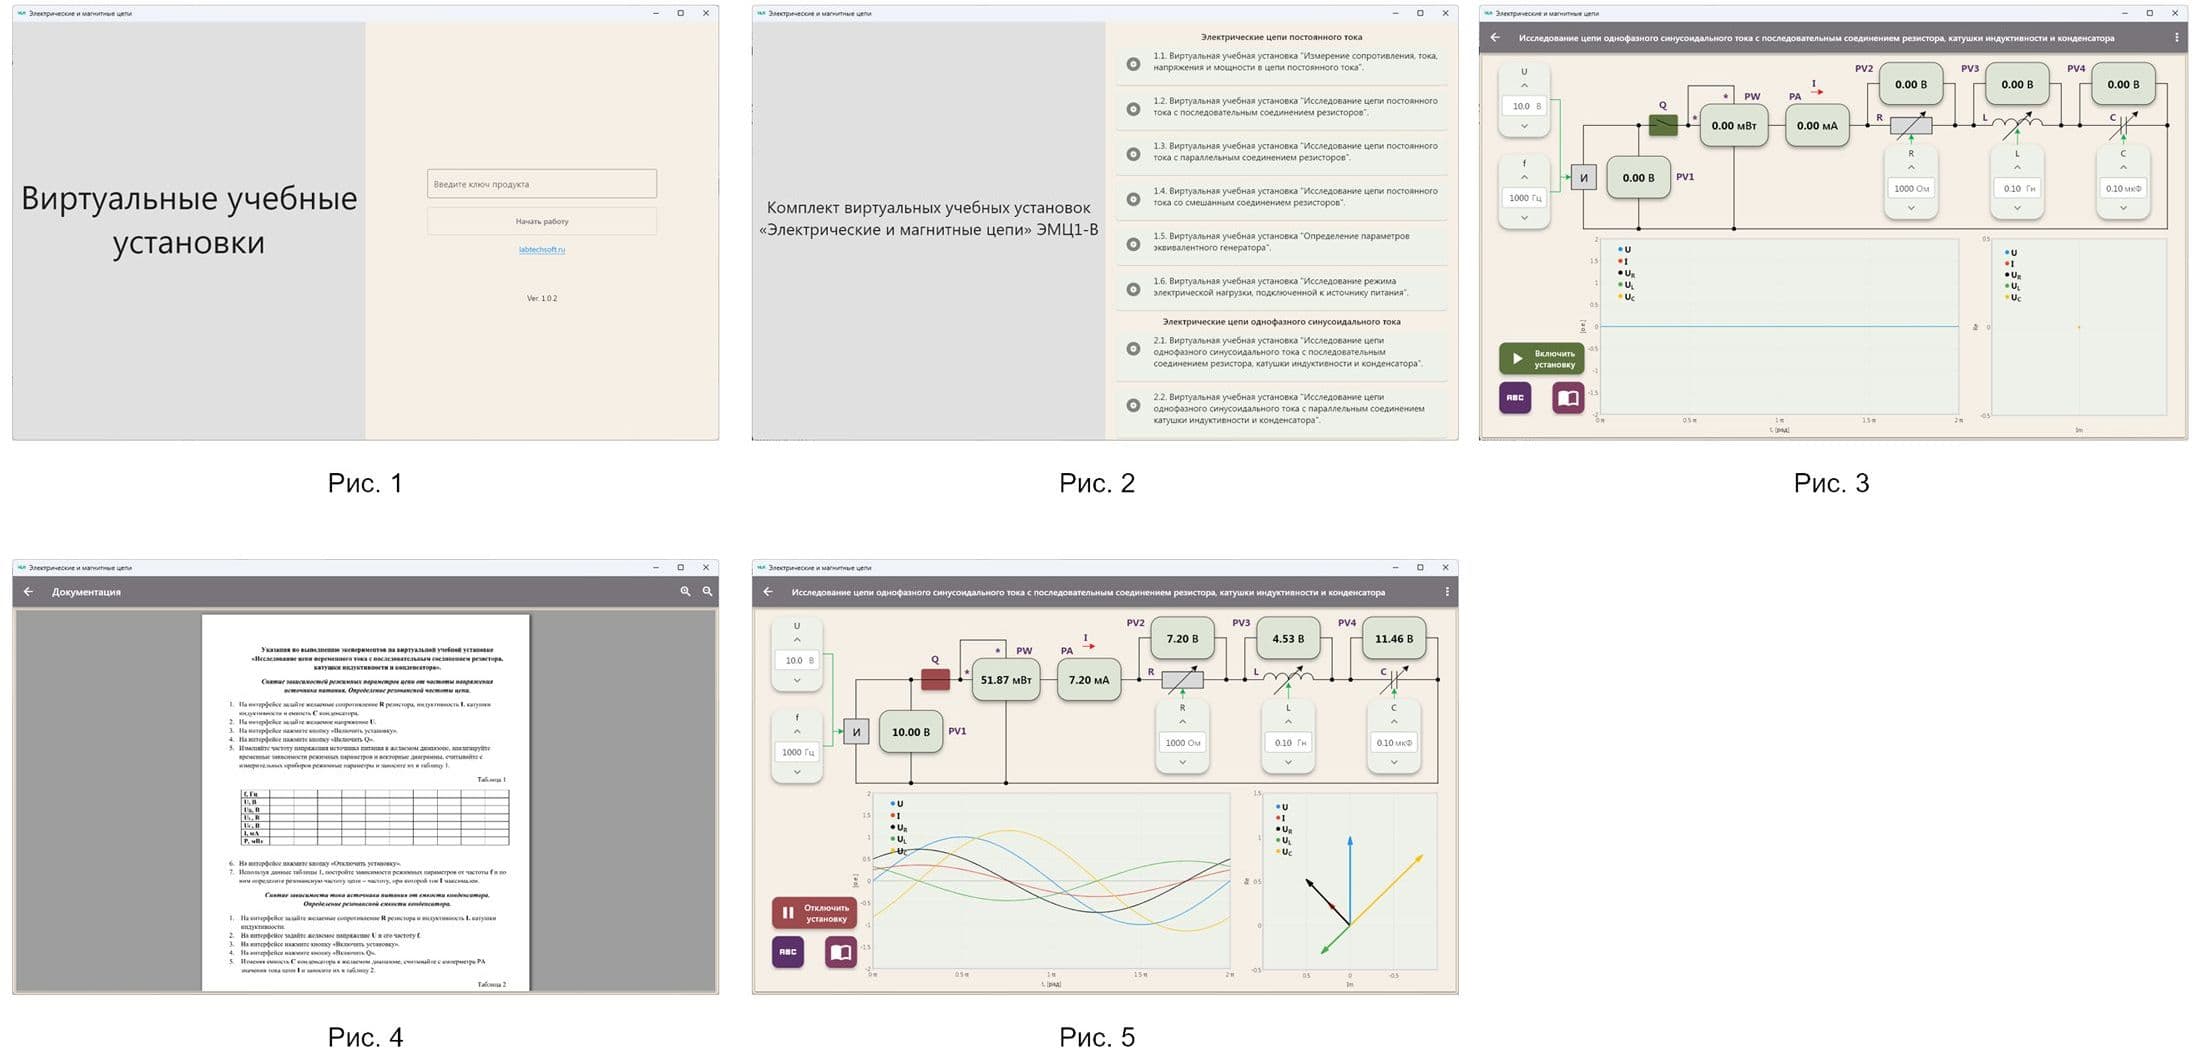The width and height of the screenshot is (2200, 1057).
Task: Click zoom-out magnifier in Рис. 4 toolbar
Action: click(x=707, y=592)
